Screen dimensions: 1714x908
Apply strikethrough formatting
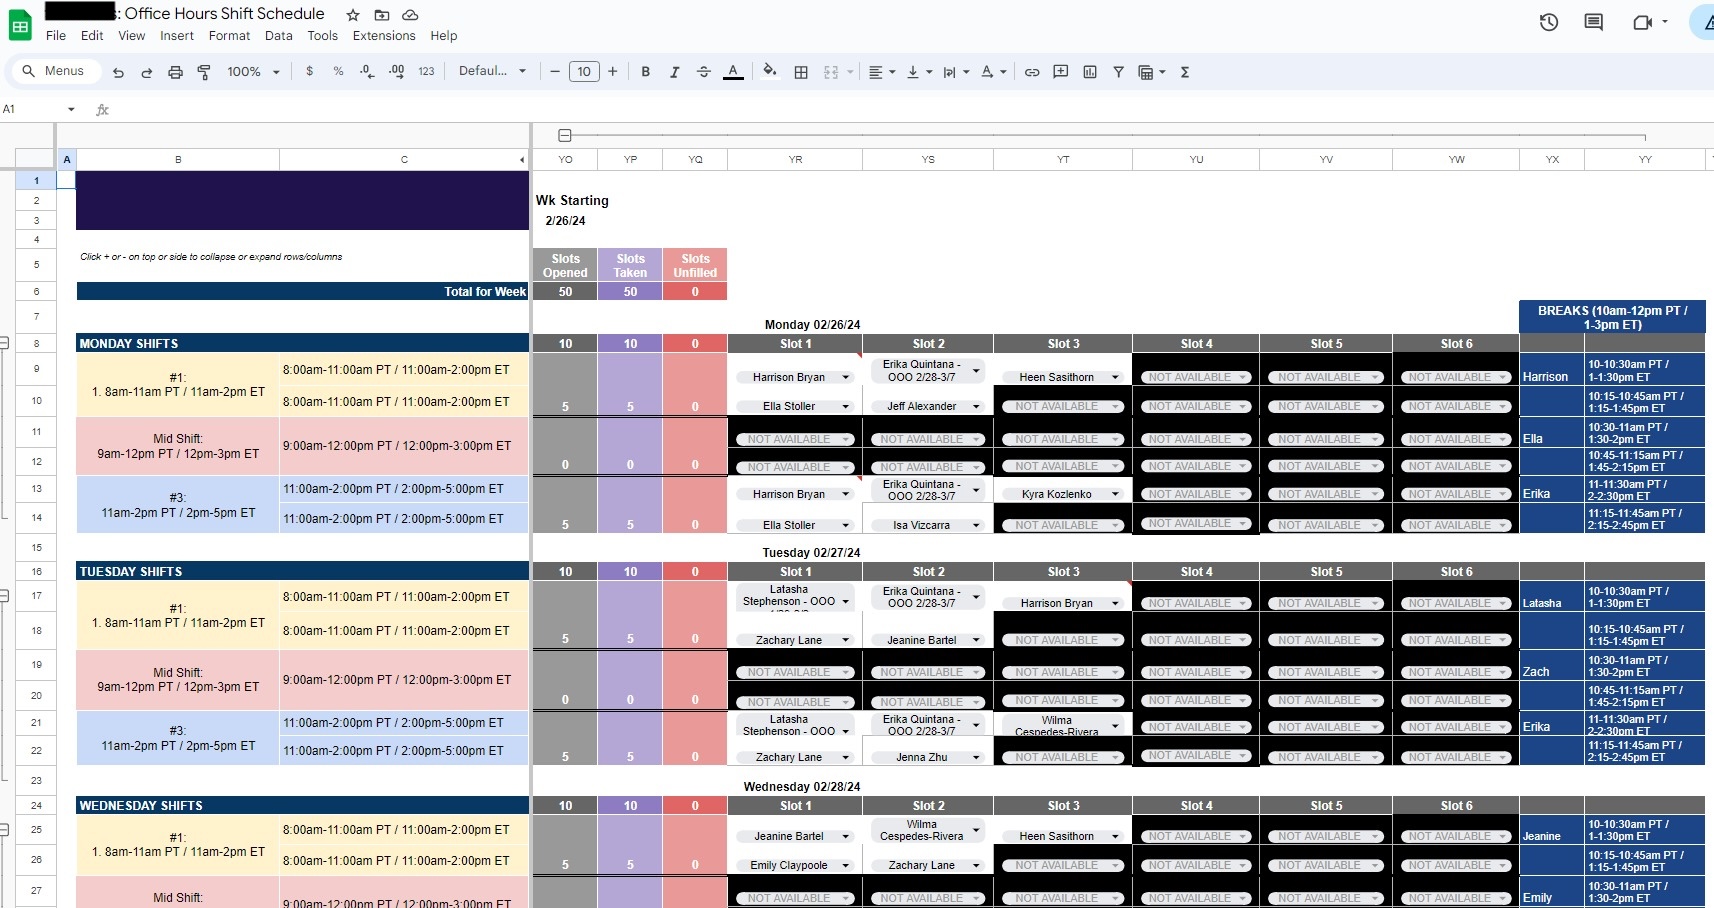(x=704, y=72)
